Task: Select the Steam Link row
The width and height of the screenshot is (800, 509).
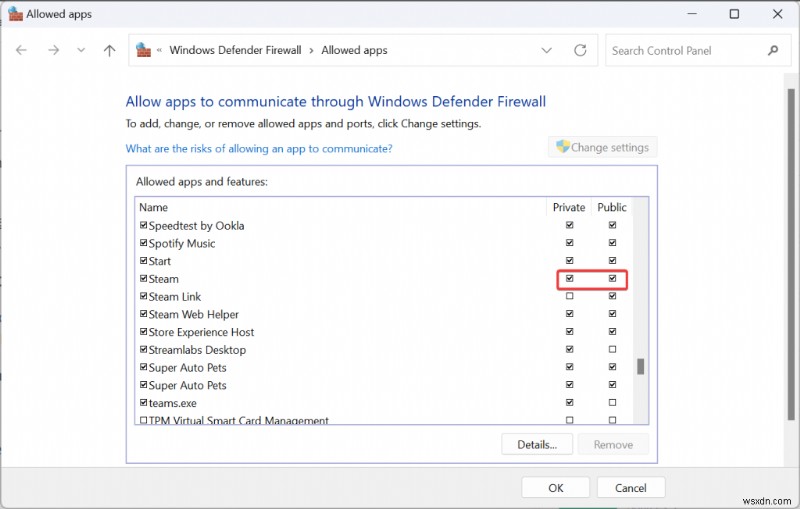Action: click(x=386, y=296)
